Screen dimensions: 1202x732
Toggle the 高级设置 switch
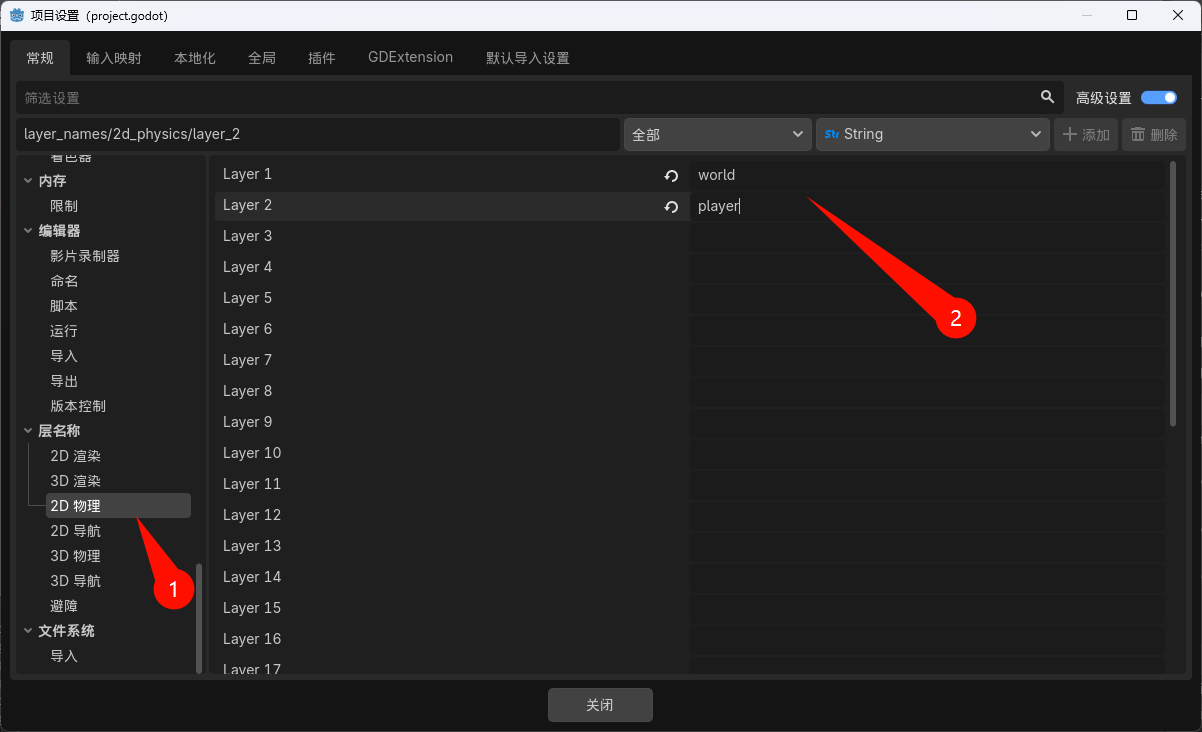point(1159,98)
